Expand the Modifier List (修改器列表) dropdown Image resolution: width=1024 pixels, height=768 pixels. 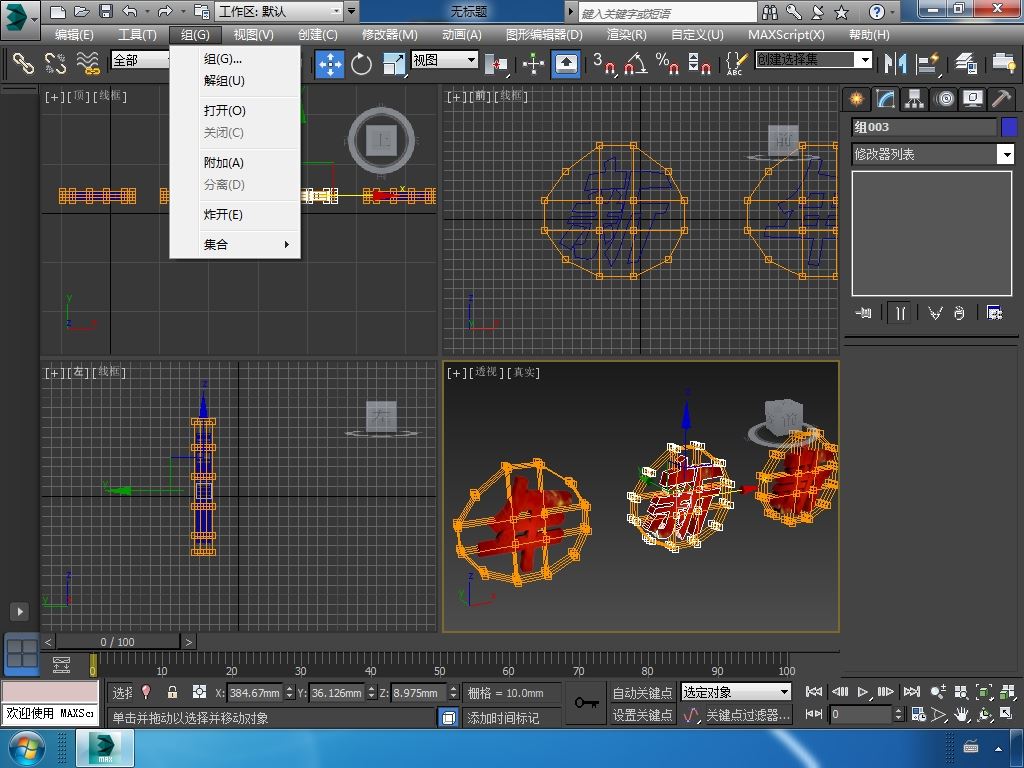[1005, 154]
